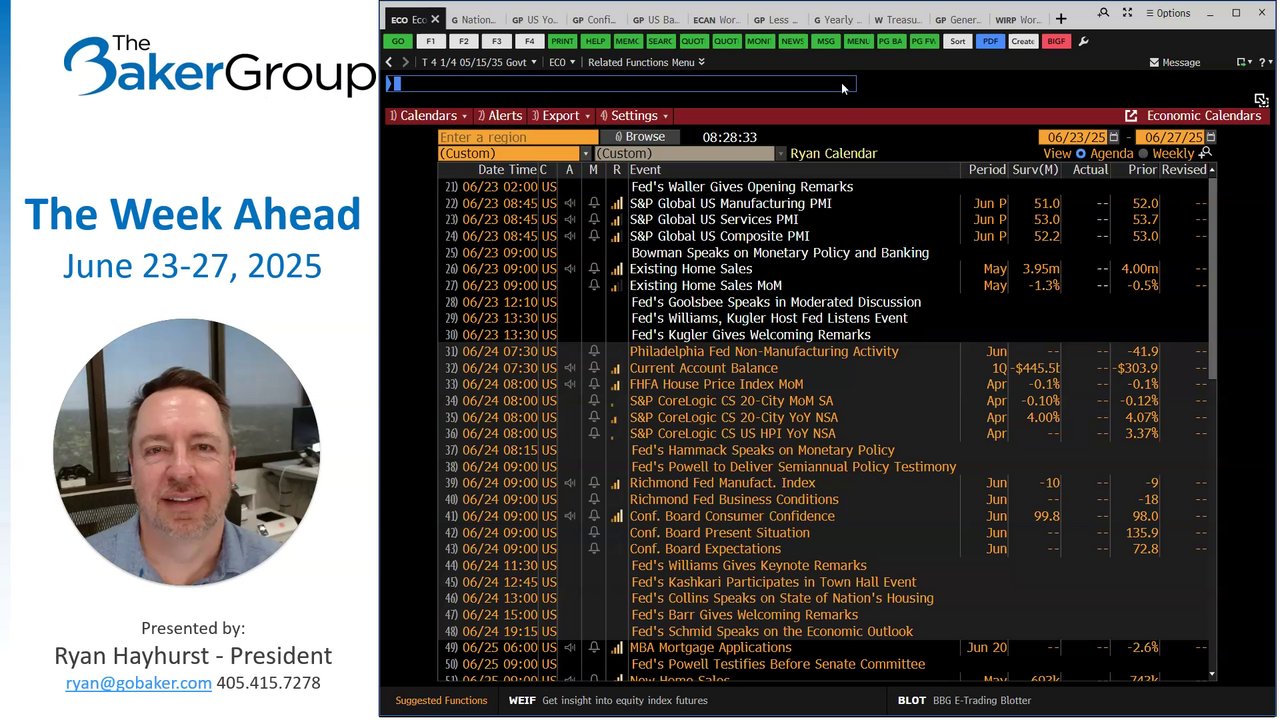Open the Calendars menu dropdown
1280x720 pixels.
tap(429, 116)
